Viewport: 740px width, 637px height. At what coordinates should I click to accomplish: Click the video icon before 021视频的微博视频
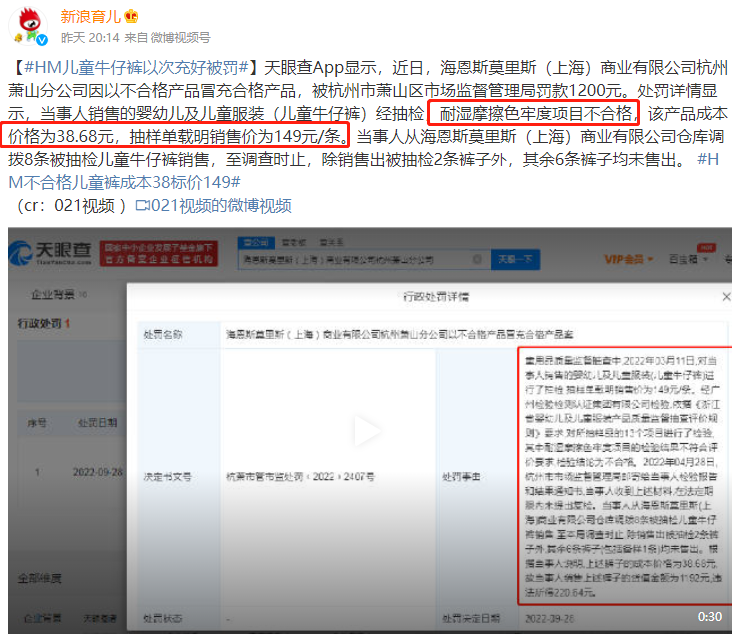142,206
